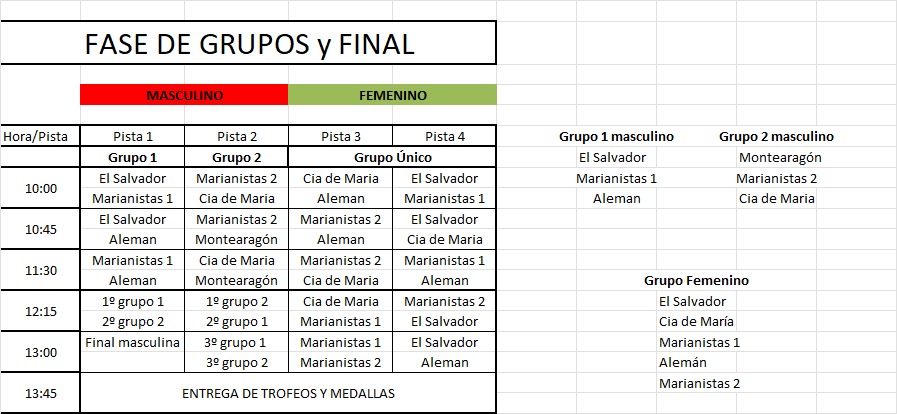Select the 3º grupo 2 cell
The height and width of the screenshot is (414, 897).
(237, 363)
